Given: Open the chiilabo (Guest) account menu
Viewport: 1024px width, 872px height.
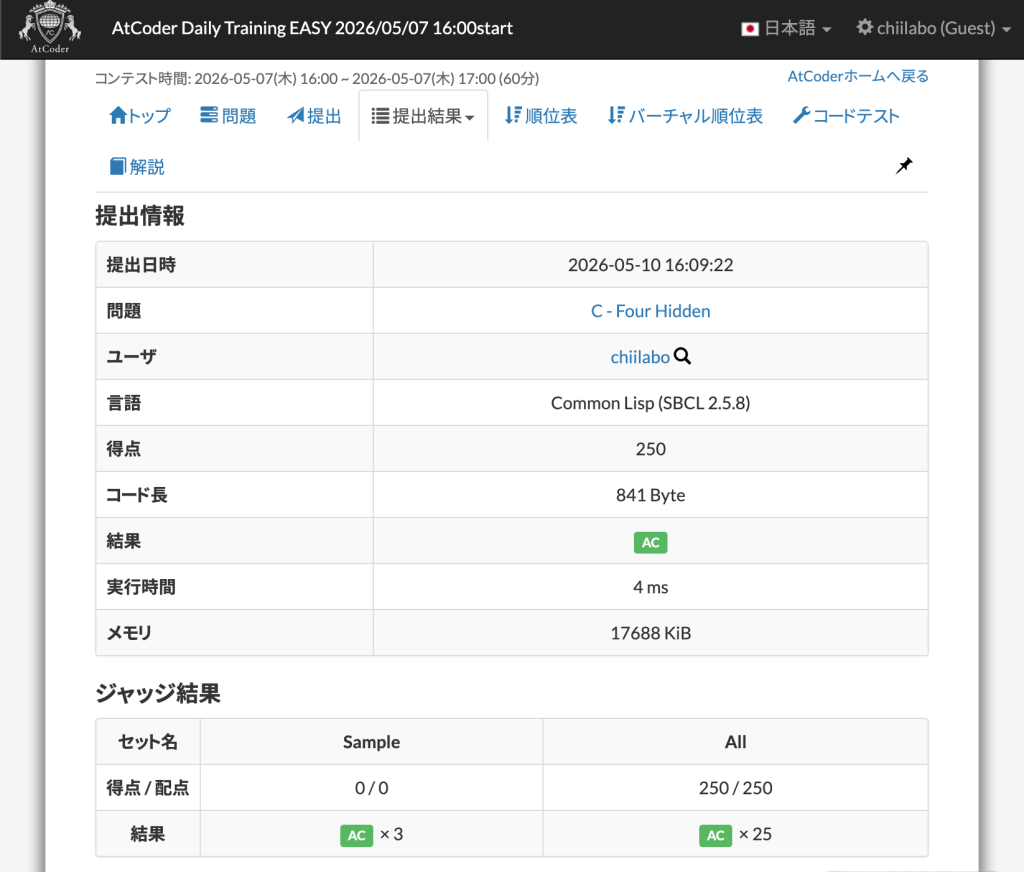Looking at the screenshot, I should [x=934, y=28].
